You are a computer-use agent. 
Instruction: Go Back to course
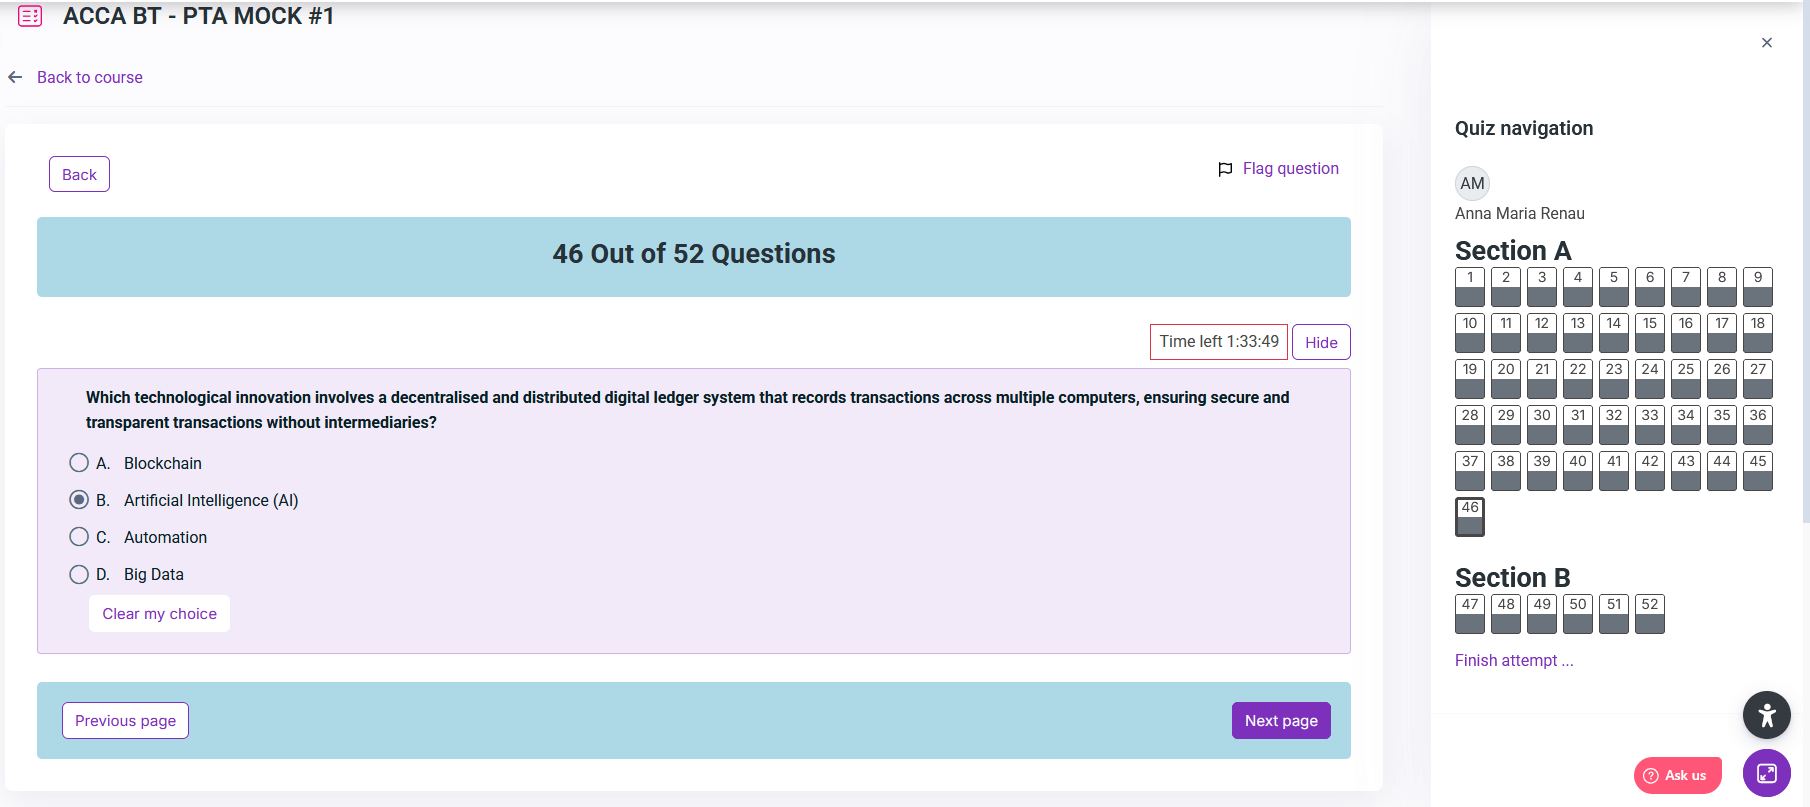click(89, 77)
